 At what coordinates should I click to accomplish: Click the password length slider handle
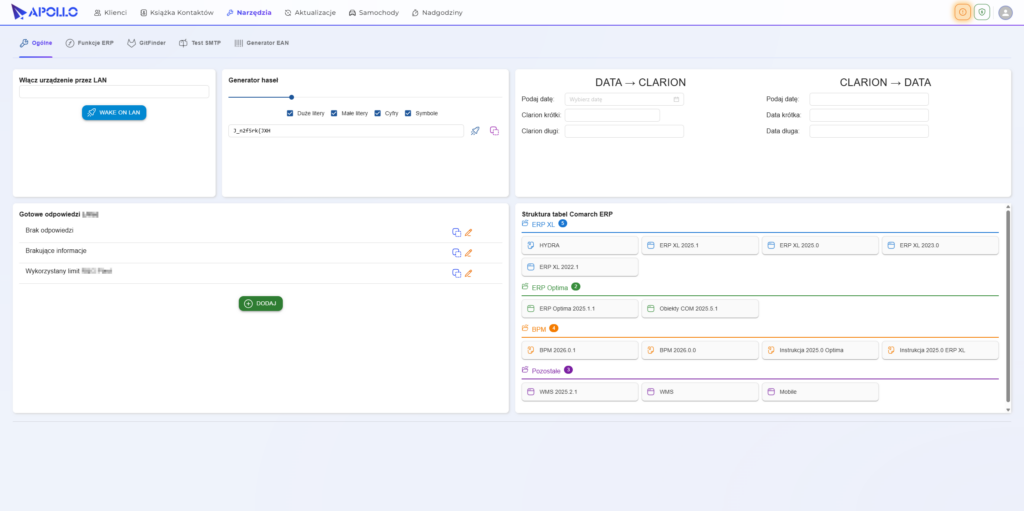click(x=291, y=97)
